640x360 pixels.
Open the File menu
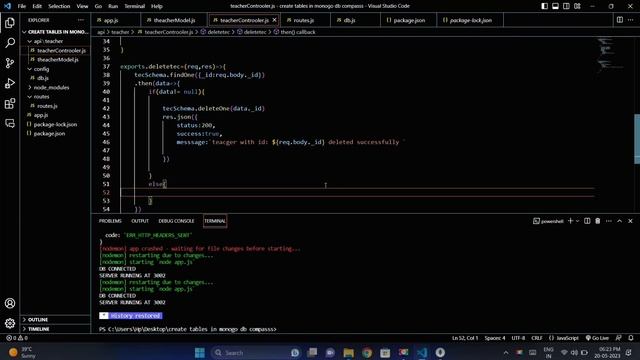[22, 6]
